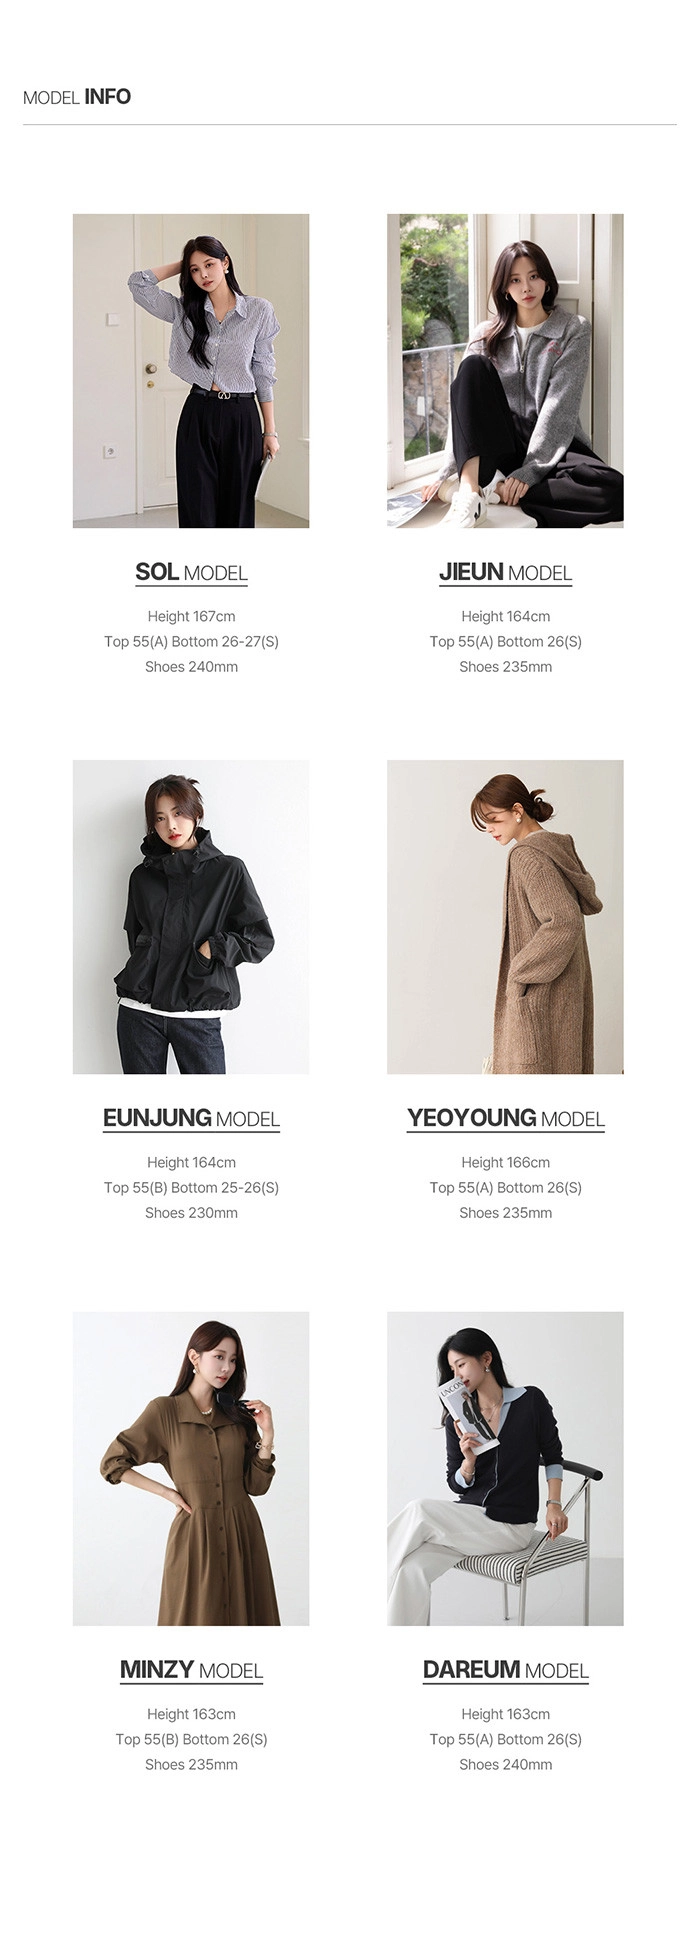
Task: Click YEOYOUNG's Height 166cm text
Action: (505, 1162)
